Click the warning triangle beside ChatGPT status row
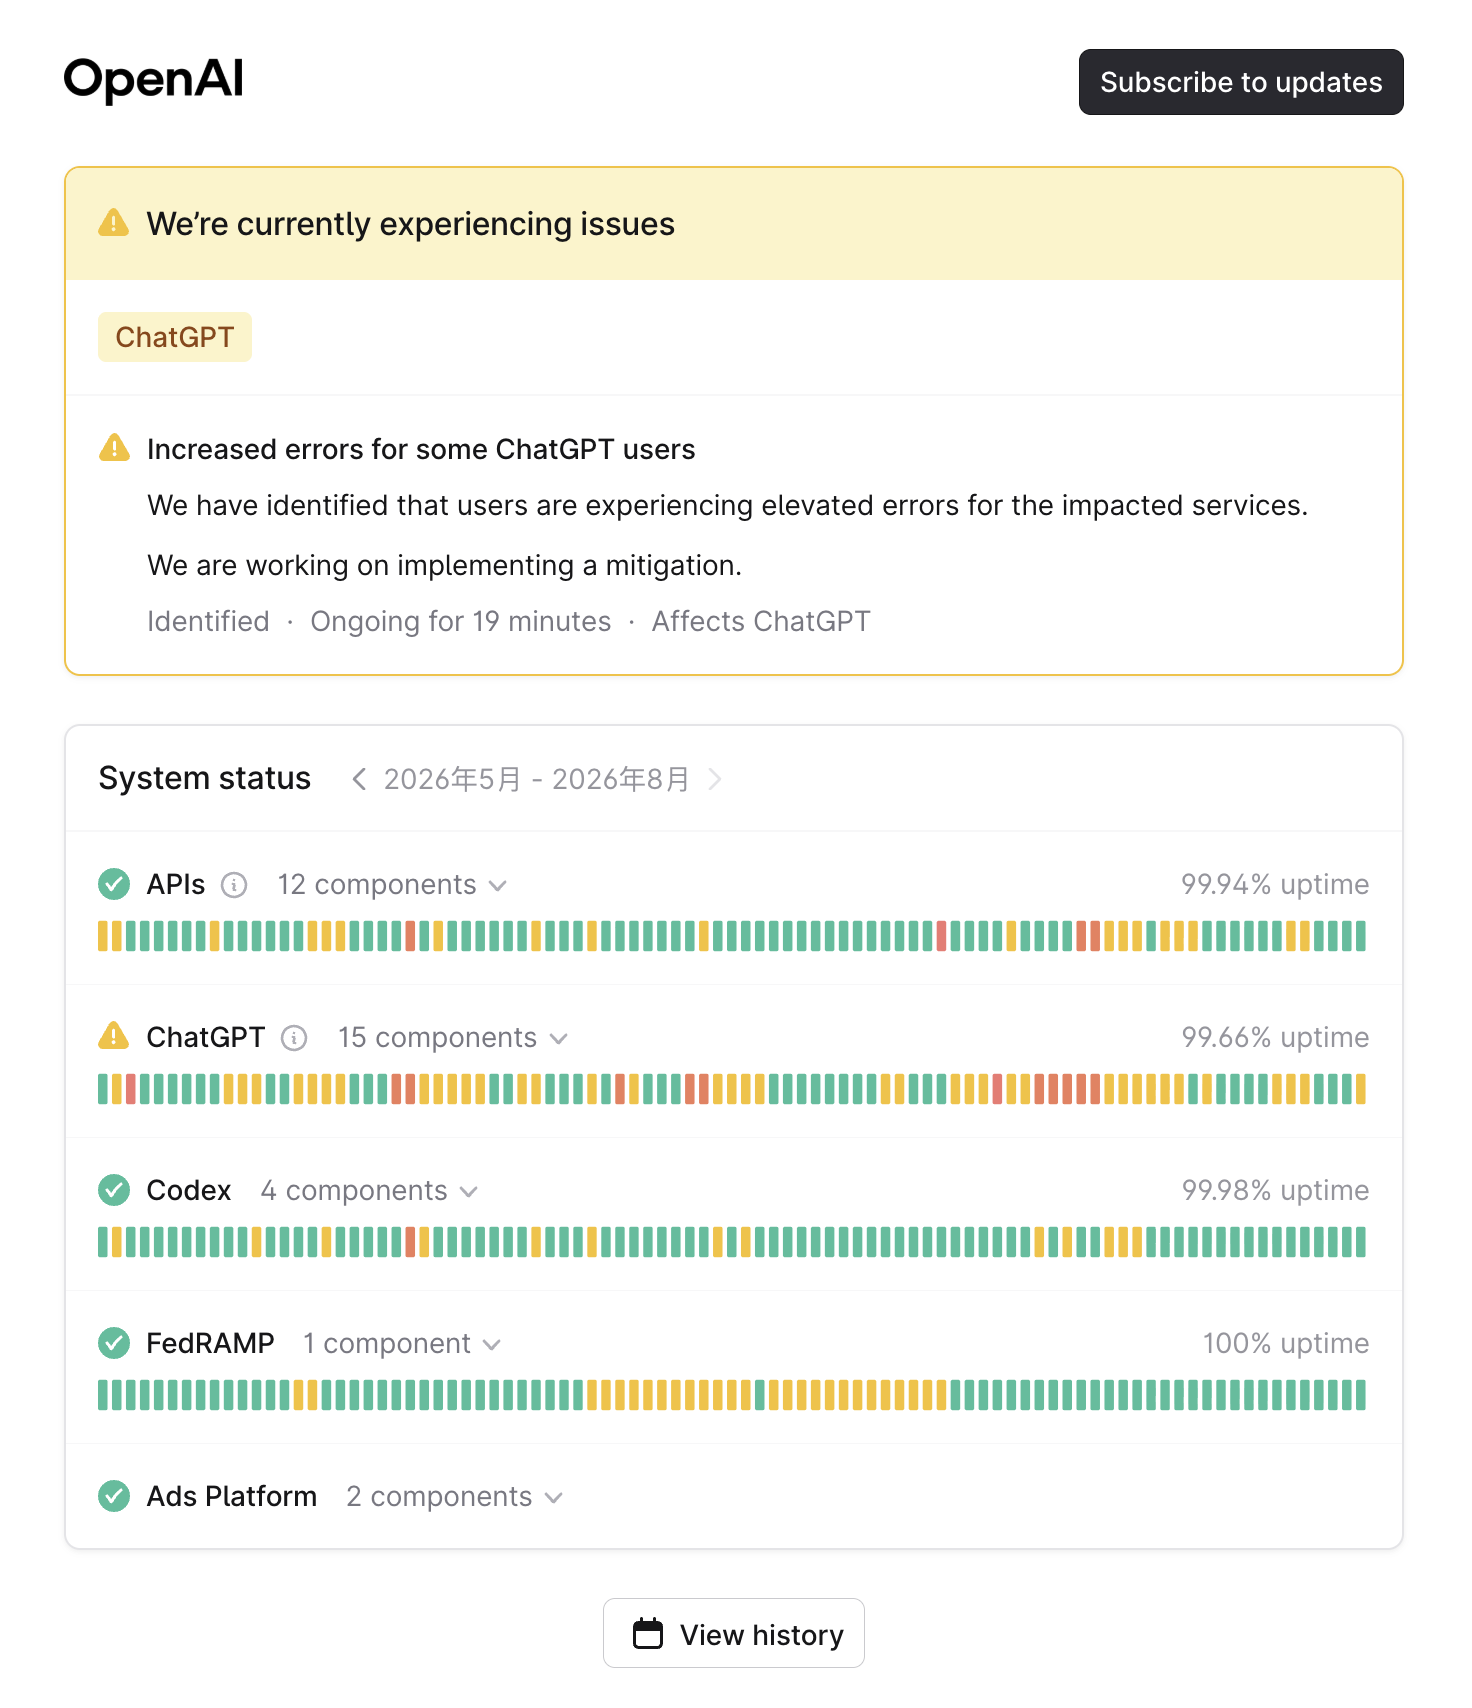The width and height of the screenshot is (1472, 1708). point(114,1036)
